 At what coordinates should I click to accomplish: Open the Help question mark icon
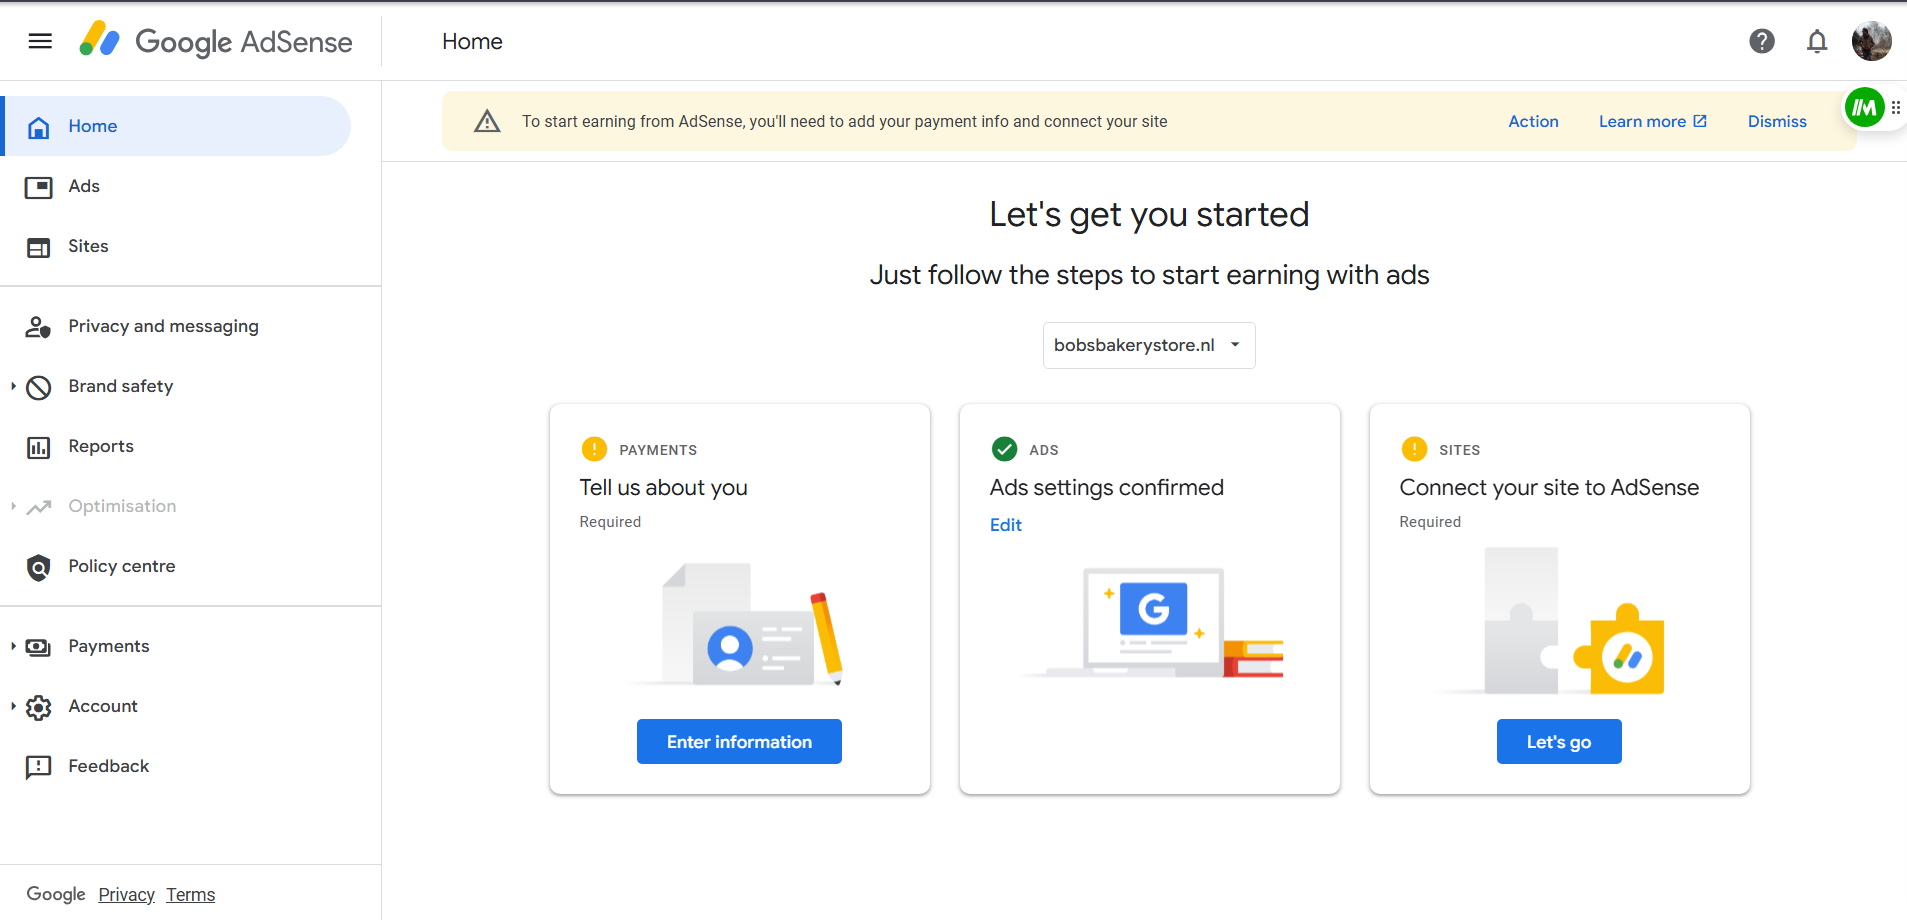pyautogui.click(x=1761, y=41)
